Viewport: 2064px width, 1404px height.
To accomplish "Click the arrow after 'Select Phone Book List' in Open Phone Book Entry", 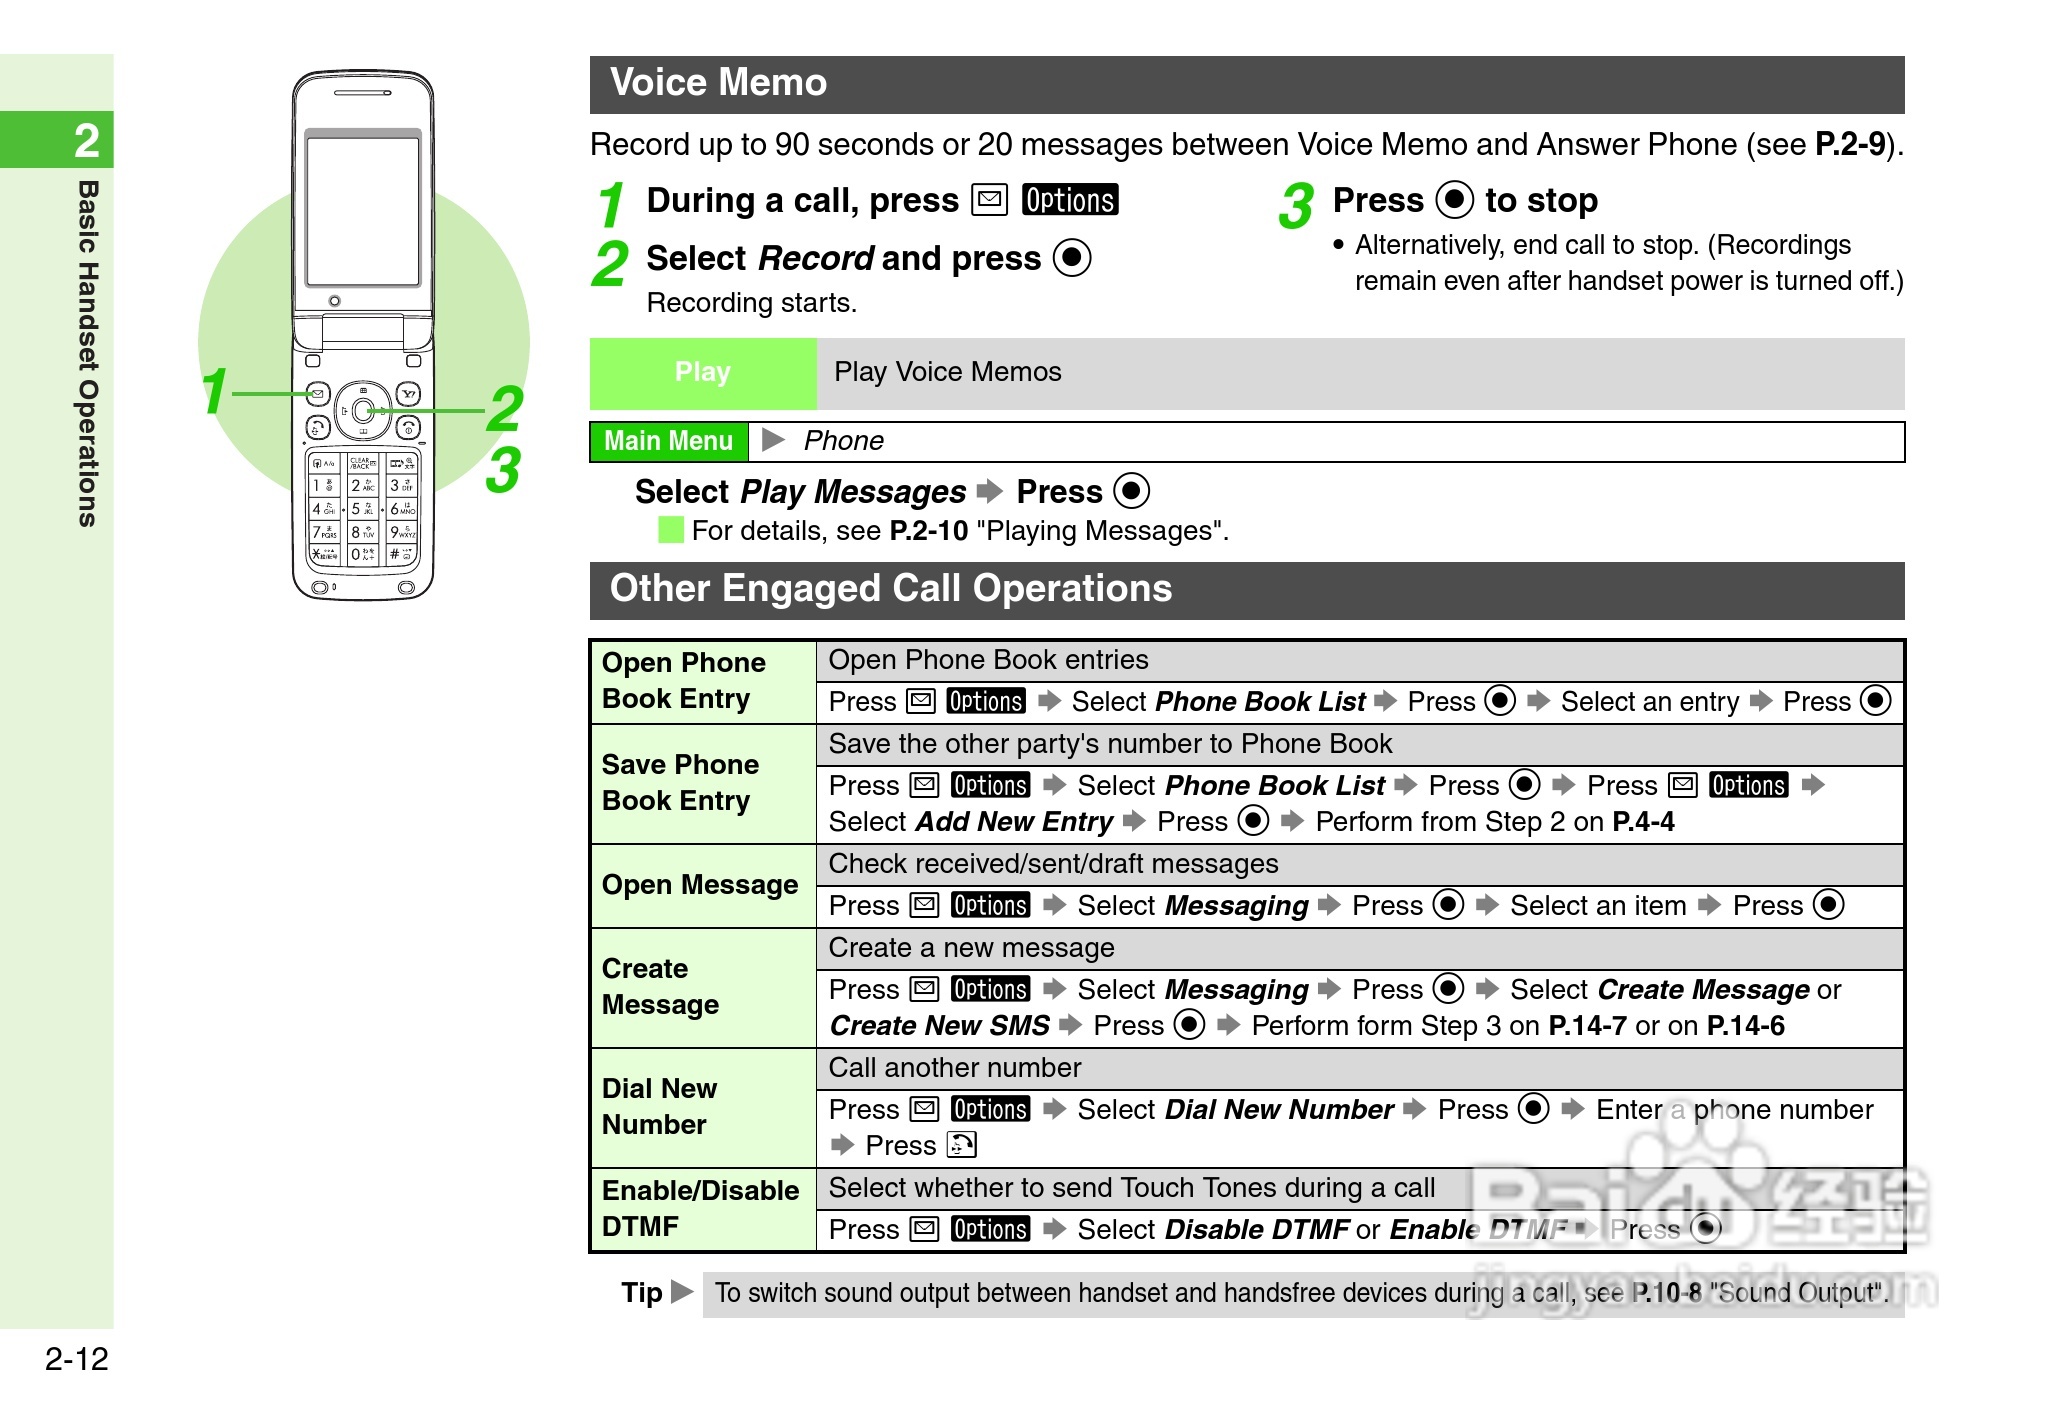I will [x=1385, y=701].
